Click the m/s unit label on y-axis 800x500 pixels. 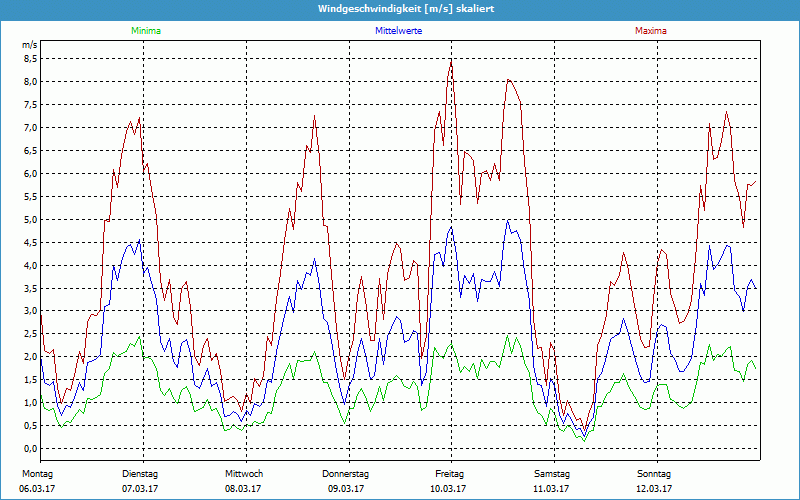tap(30, 45)
